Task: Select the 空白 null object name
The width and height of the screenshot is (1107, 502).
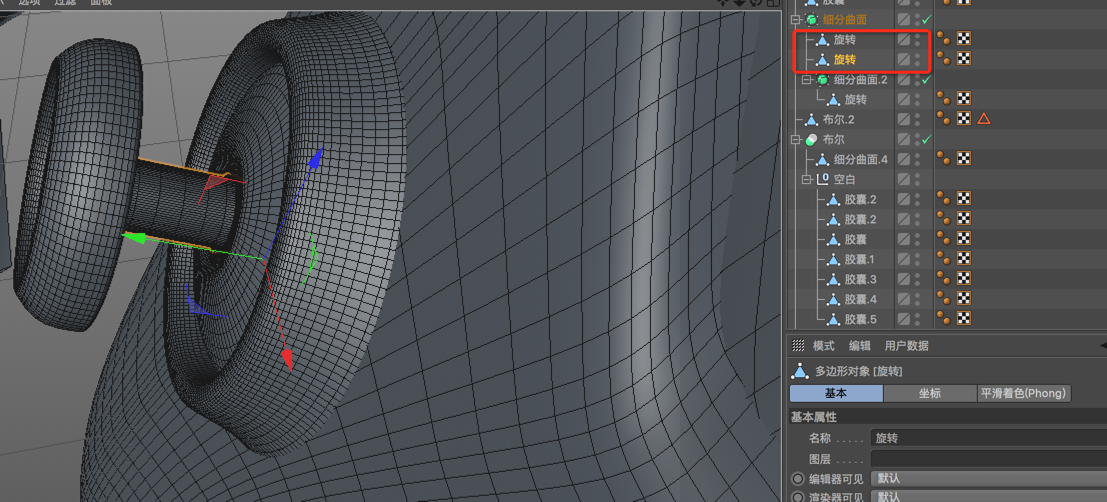Action: [844, 179]
